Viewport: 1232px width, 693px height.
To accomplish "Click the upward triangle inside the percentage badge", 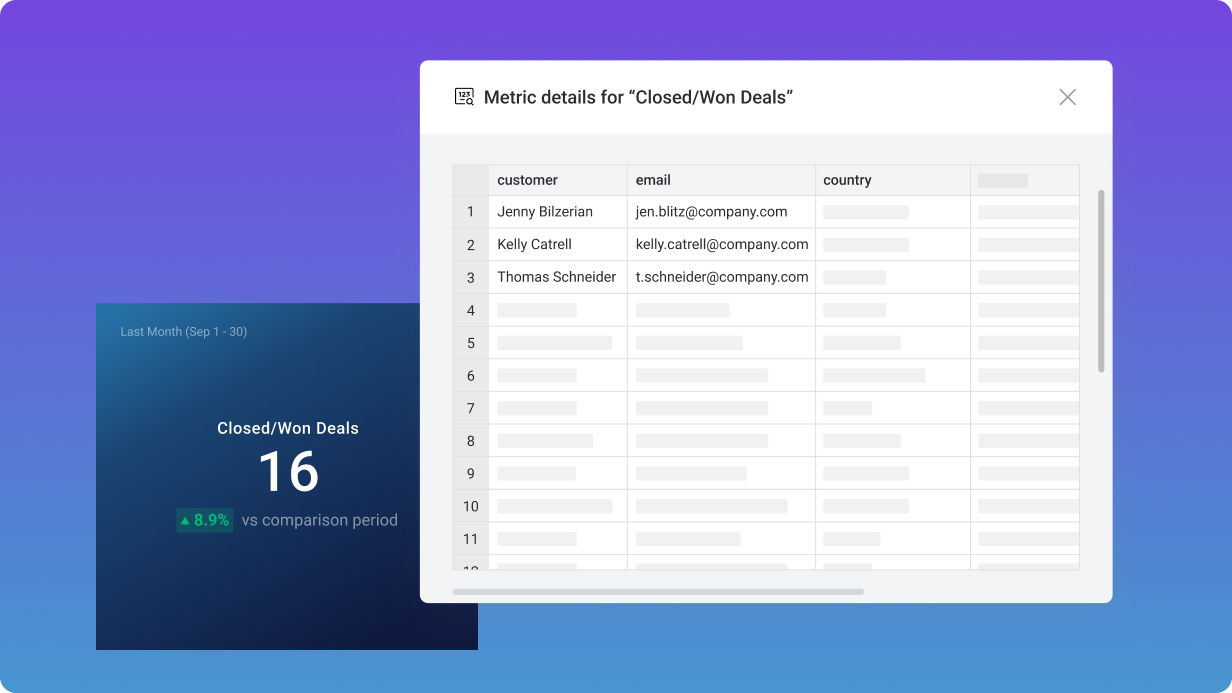I will coord(184,520).
